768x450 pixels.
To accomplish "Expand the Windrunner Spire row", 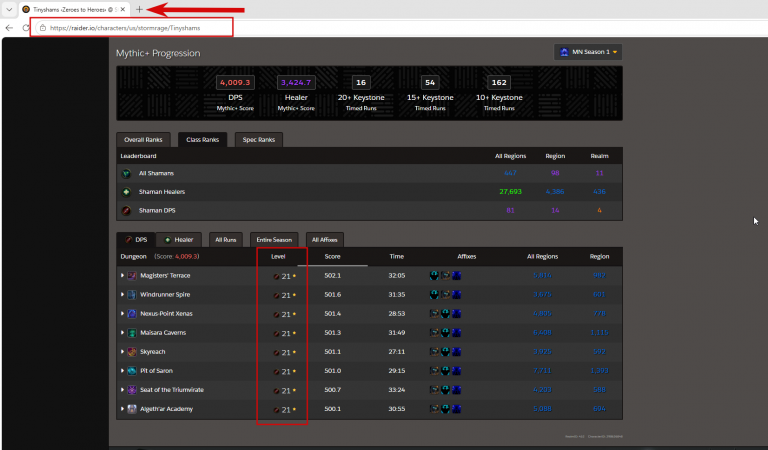I will click(122, 294).
